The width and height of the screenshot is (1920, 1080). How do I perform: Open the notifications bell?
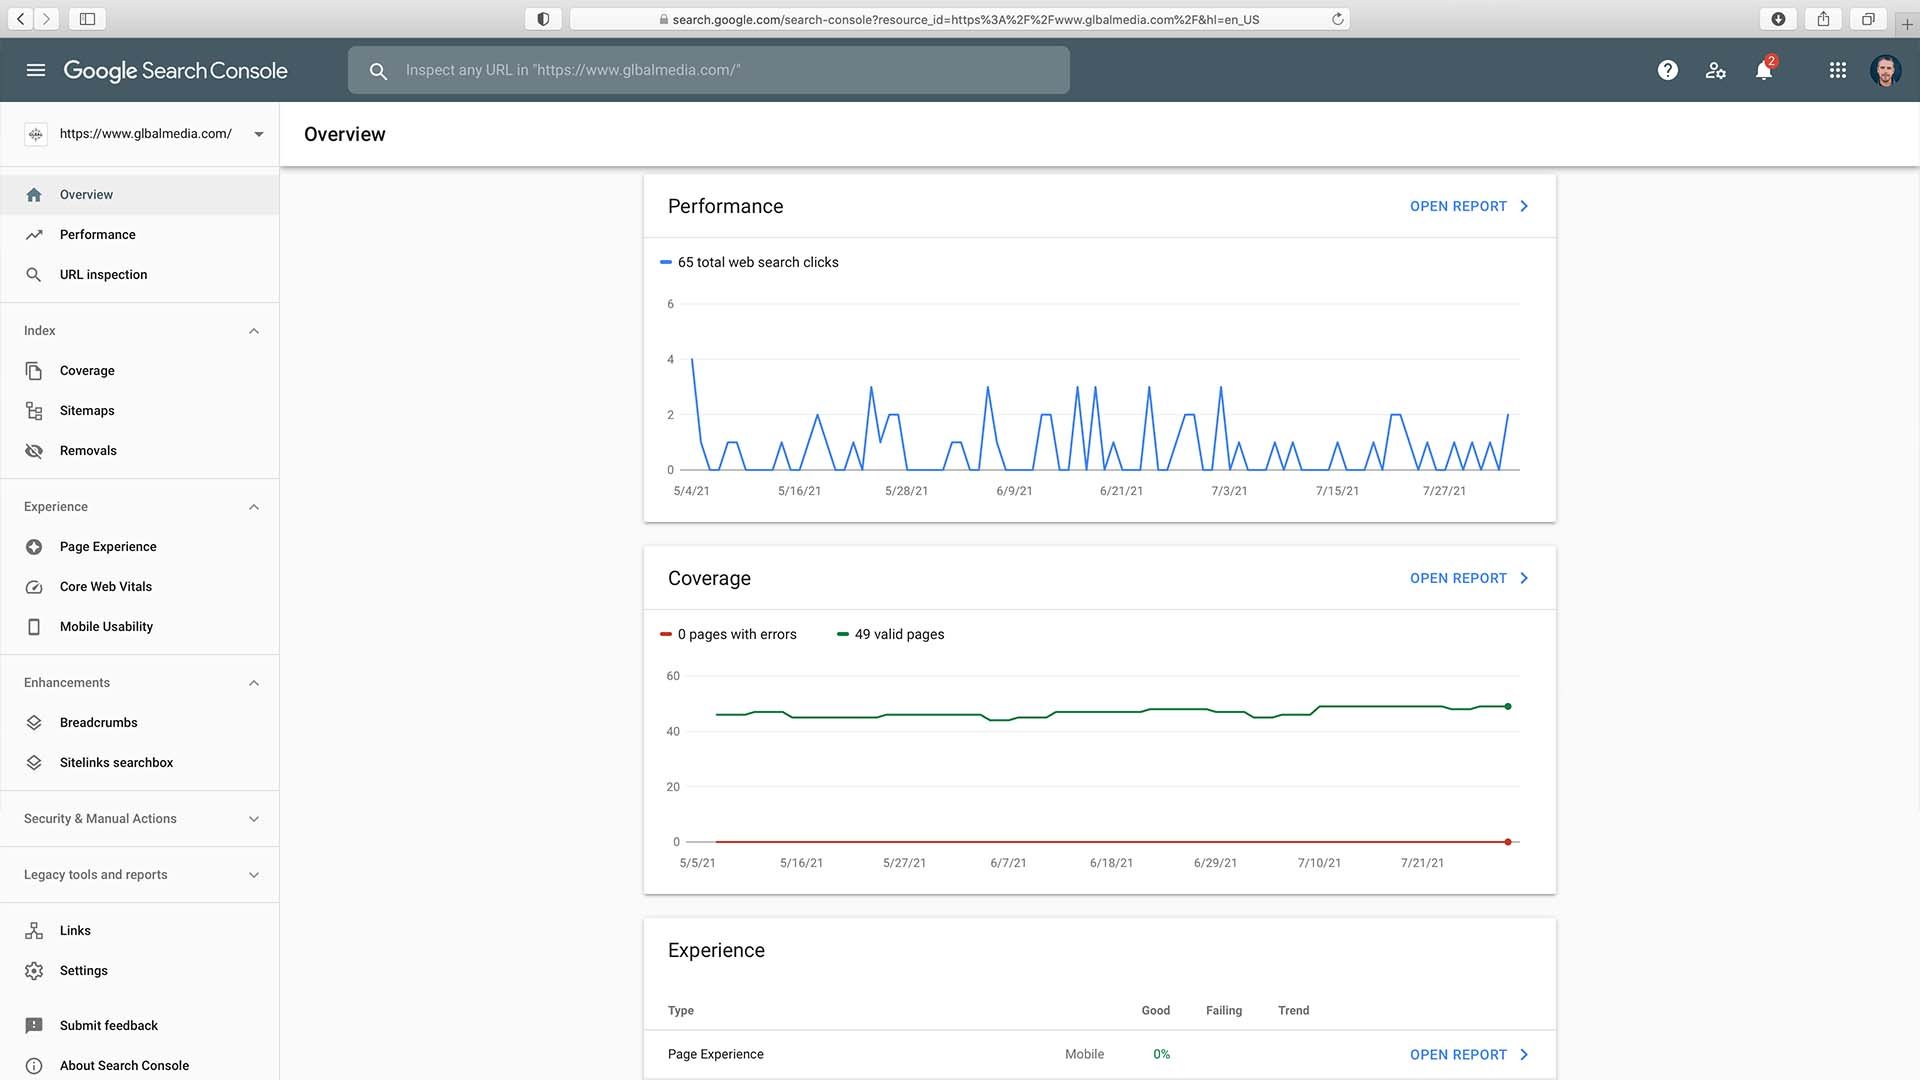(x=1764, y=70)
